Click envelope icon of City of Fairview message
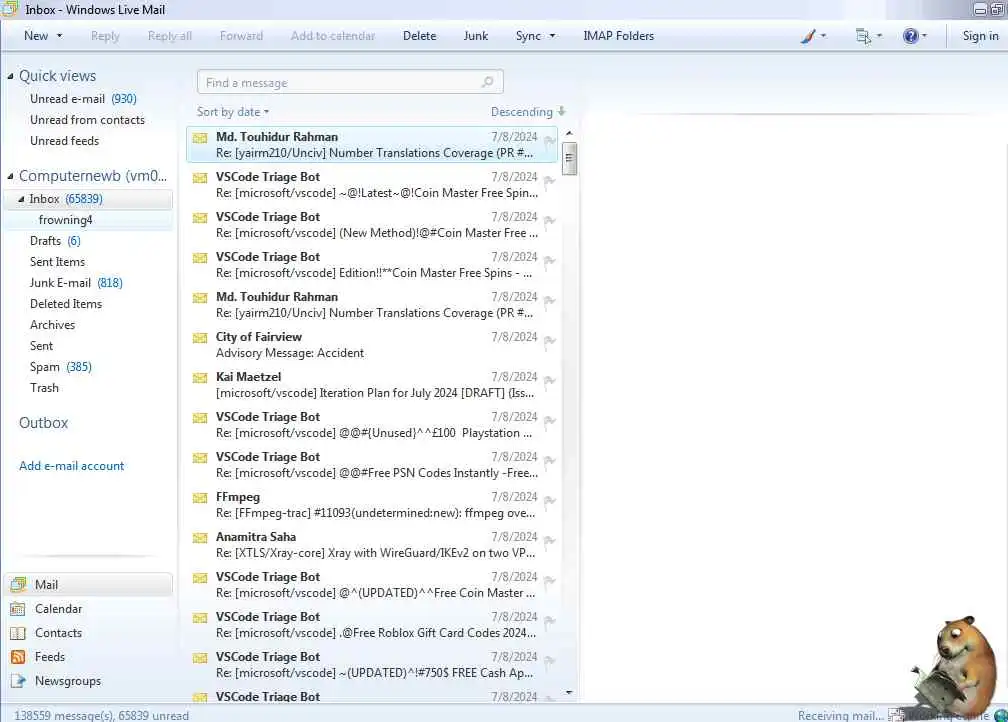 200,338
